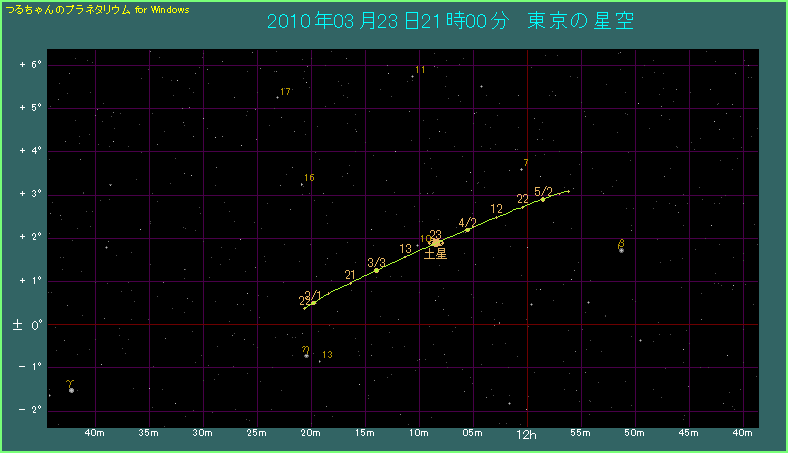Select the 4/2 track position marker
This screenshot has width=788, height=453.
[x=467, y=229]
